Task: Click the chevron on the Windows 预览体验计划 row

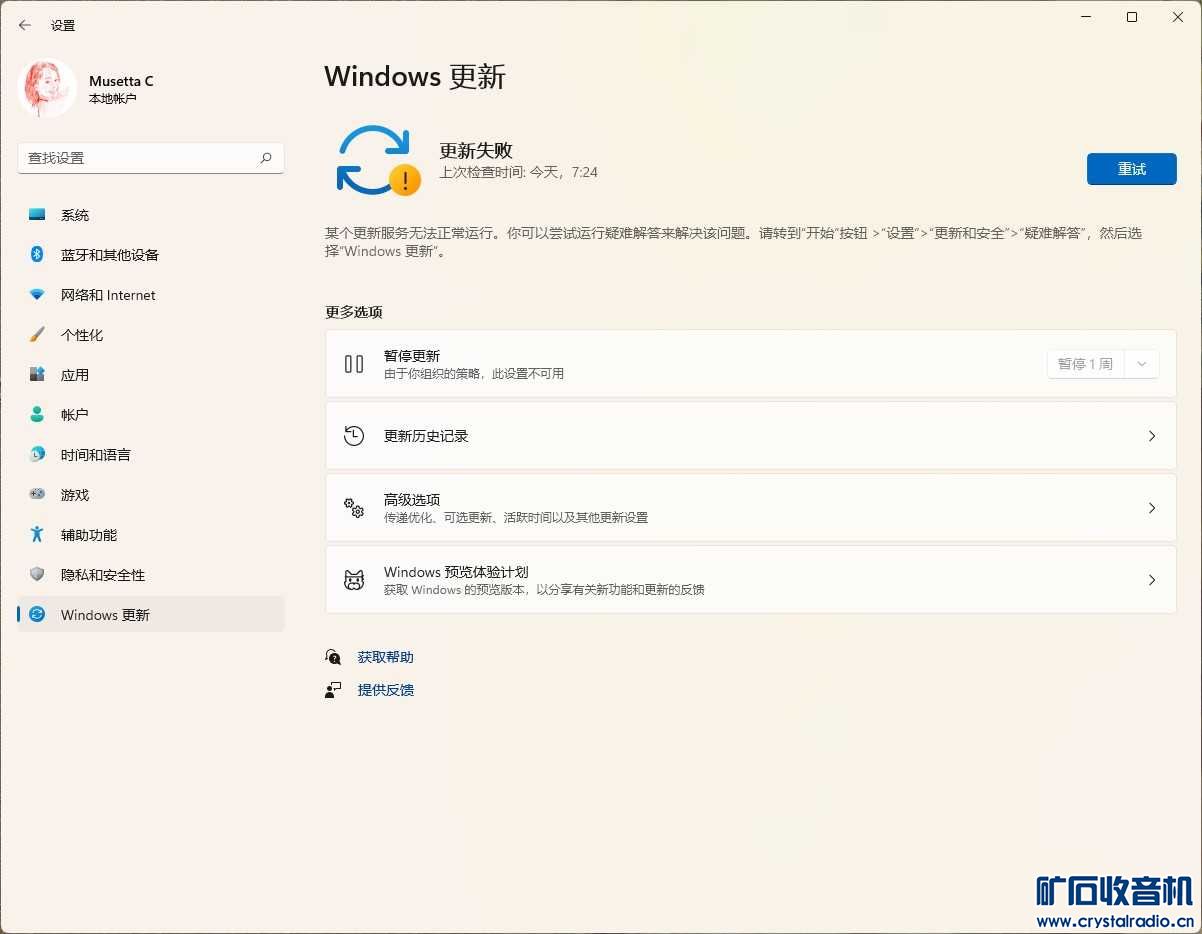Action: click(x=1152, y=580)
